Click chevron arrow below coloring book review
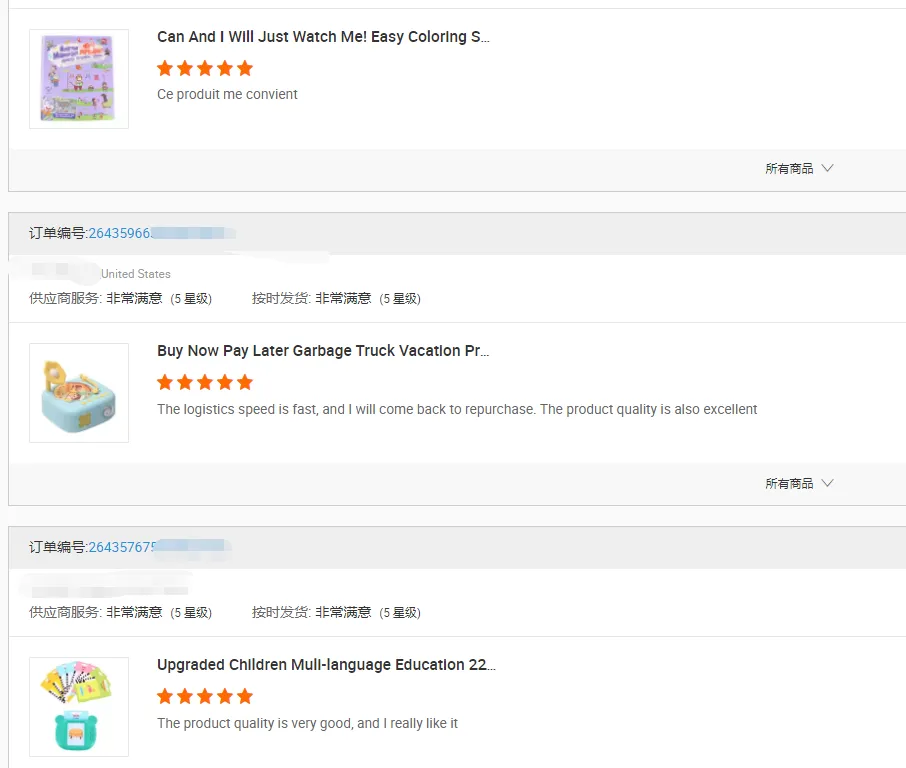The image size is (906, 768). tap(828, 168)
